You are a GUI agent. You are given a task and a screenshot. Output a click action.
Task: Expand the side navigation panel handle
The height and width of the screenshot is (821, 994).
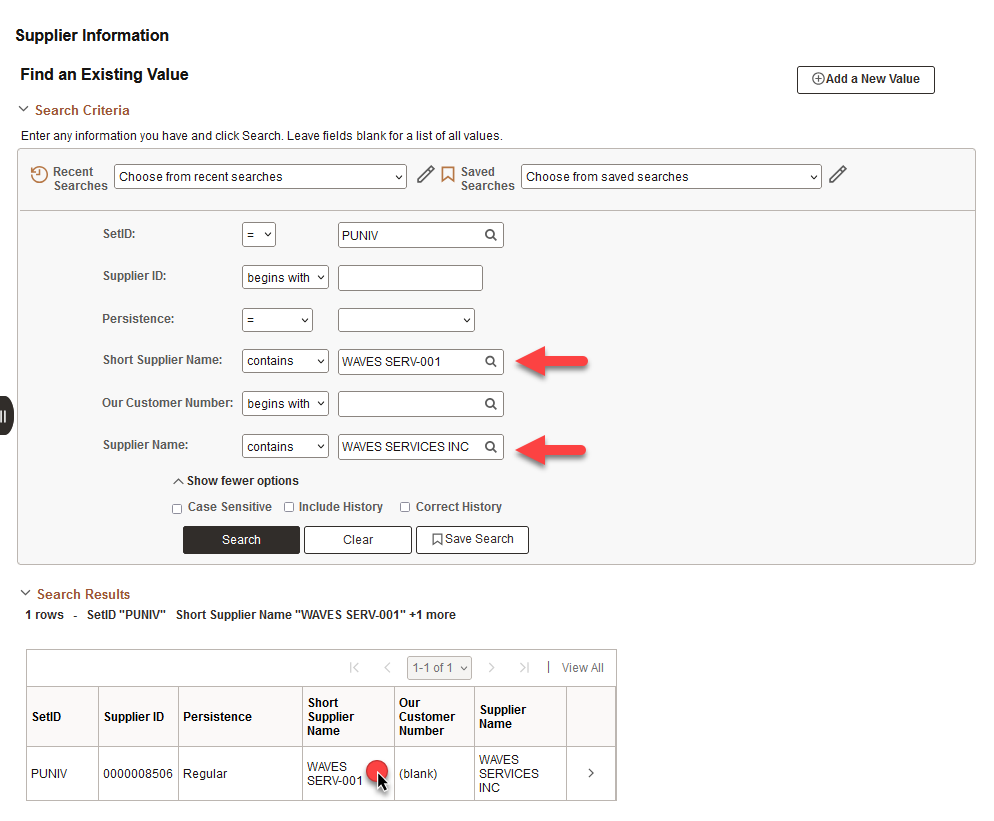(x=5, y=415)
